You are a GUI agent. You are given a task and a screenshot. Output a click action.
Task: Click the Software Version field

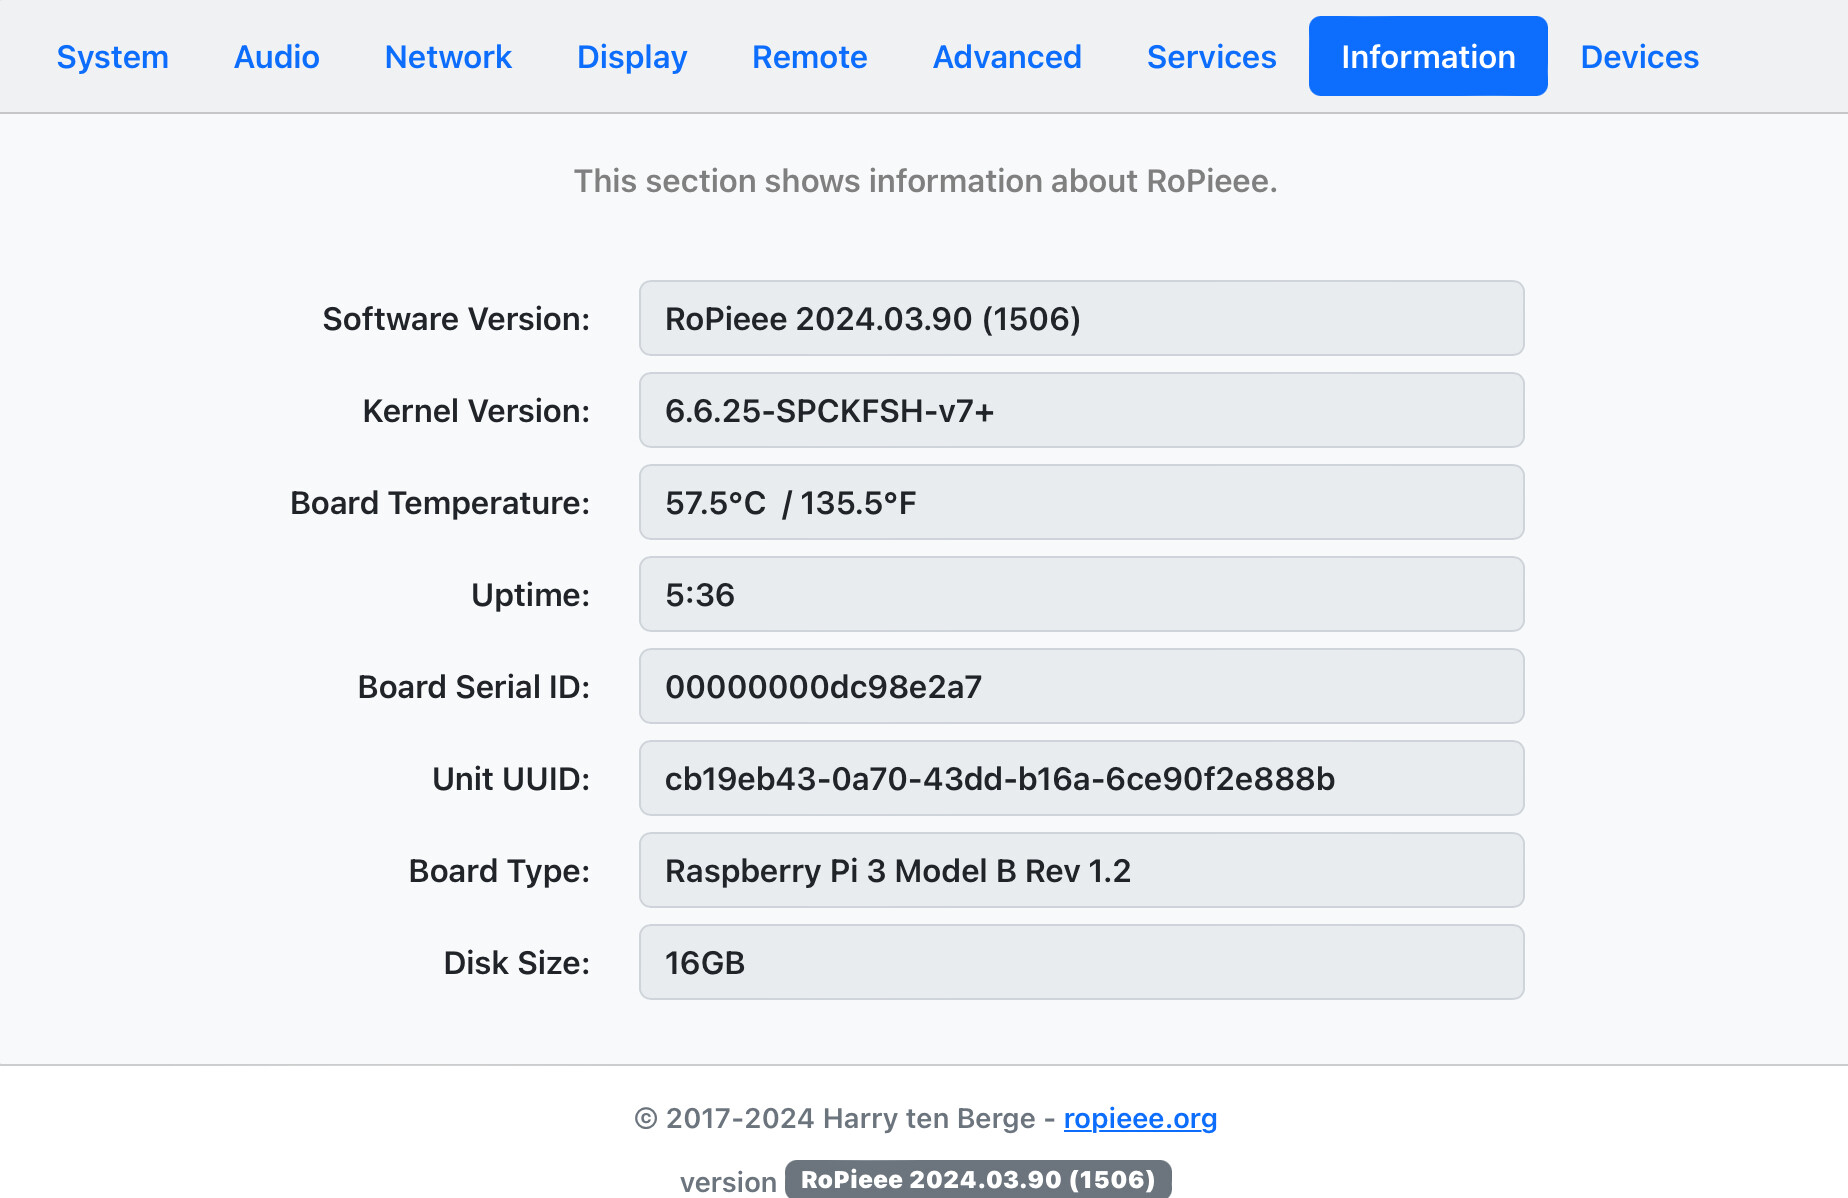tap(1081, 318)
